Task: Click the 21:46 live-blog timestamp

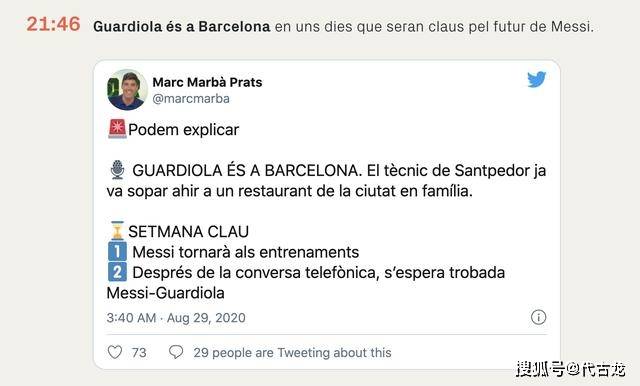Action: click(53, 24)
